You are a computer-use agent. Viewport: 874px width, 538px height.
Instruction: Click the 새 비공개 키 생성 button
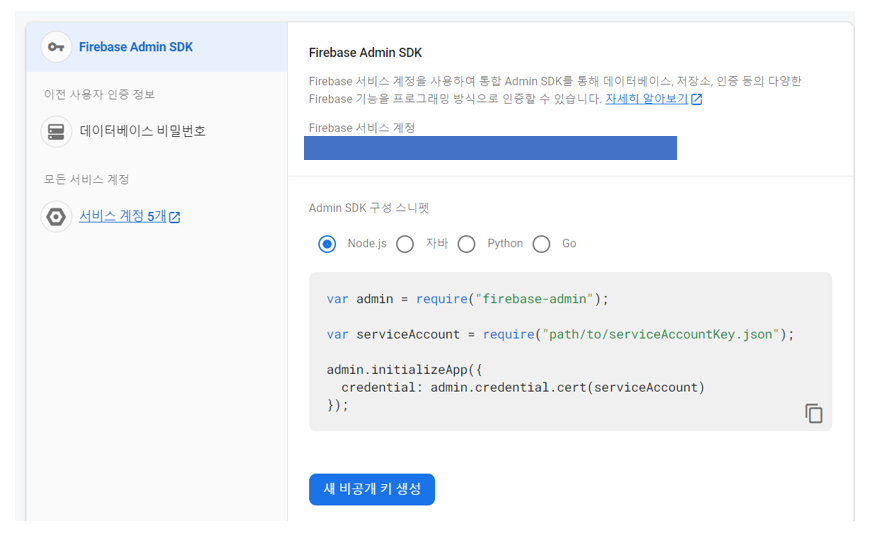[x=372, y=489]
